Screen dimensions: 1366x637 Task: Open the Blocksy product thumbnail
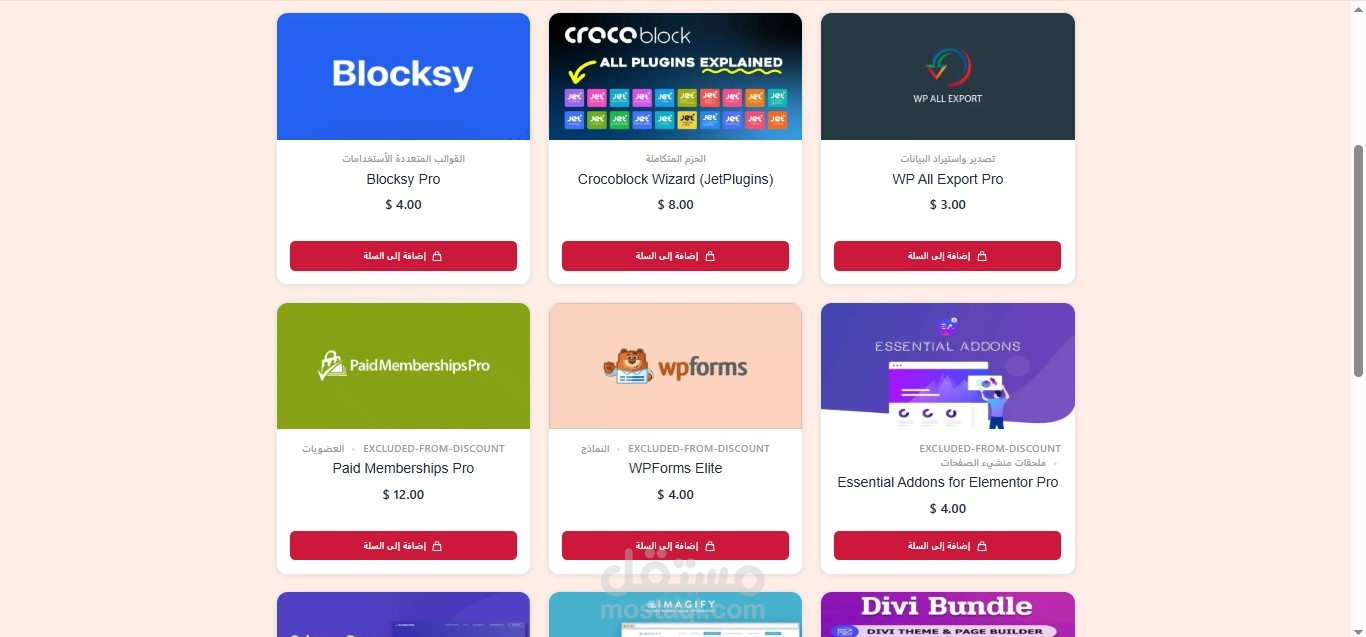403,76
